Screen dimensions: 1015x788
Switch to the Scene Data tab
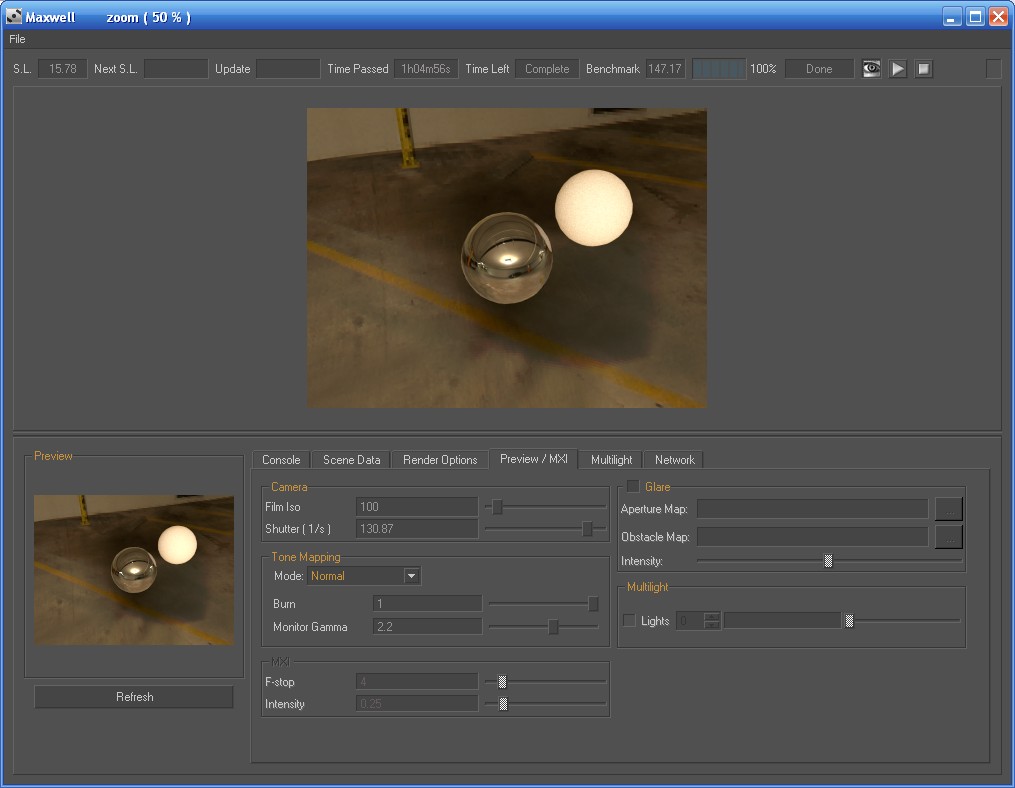(351, 460)
